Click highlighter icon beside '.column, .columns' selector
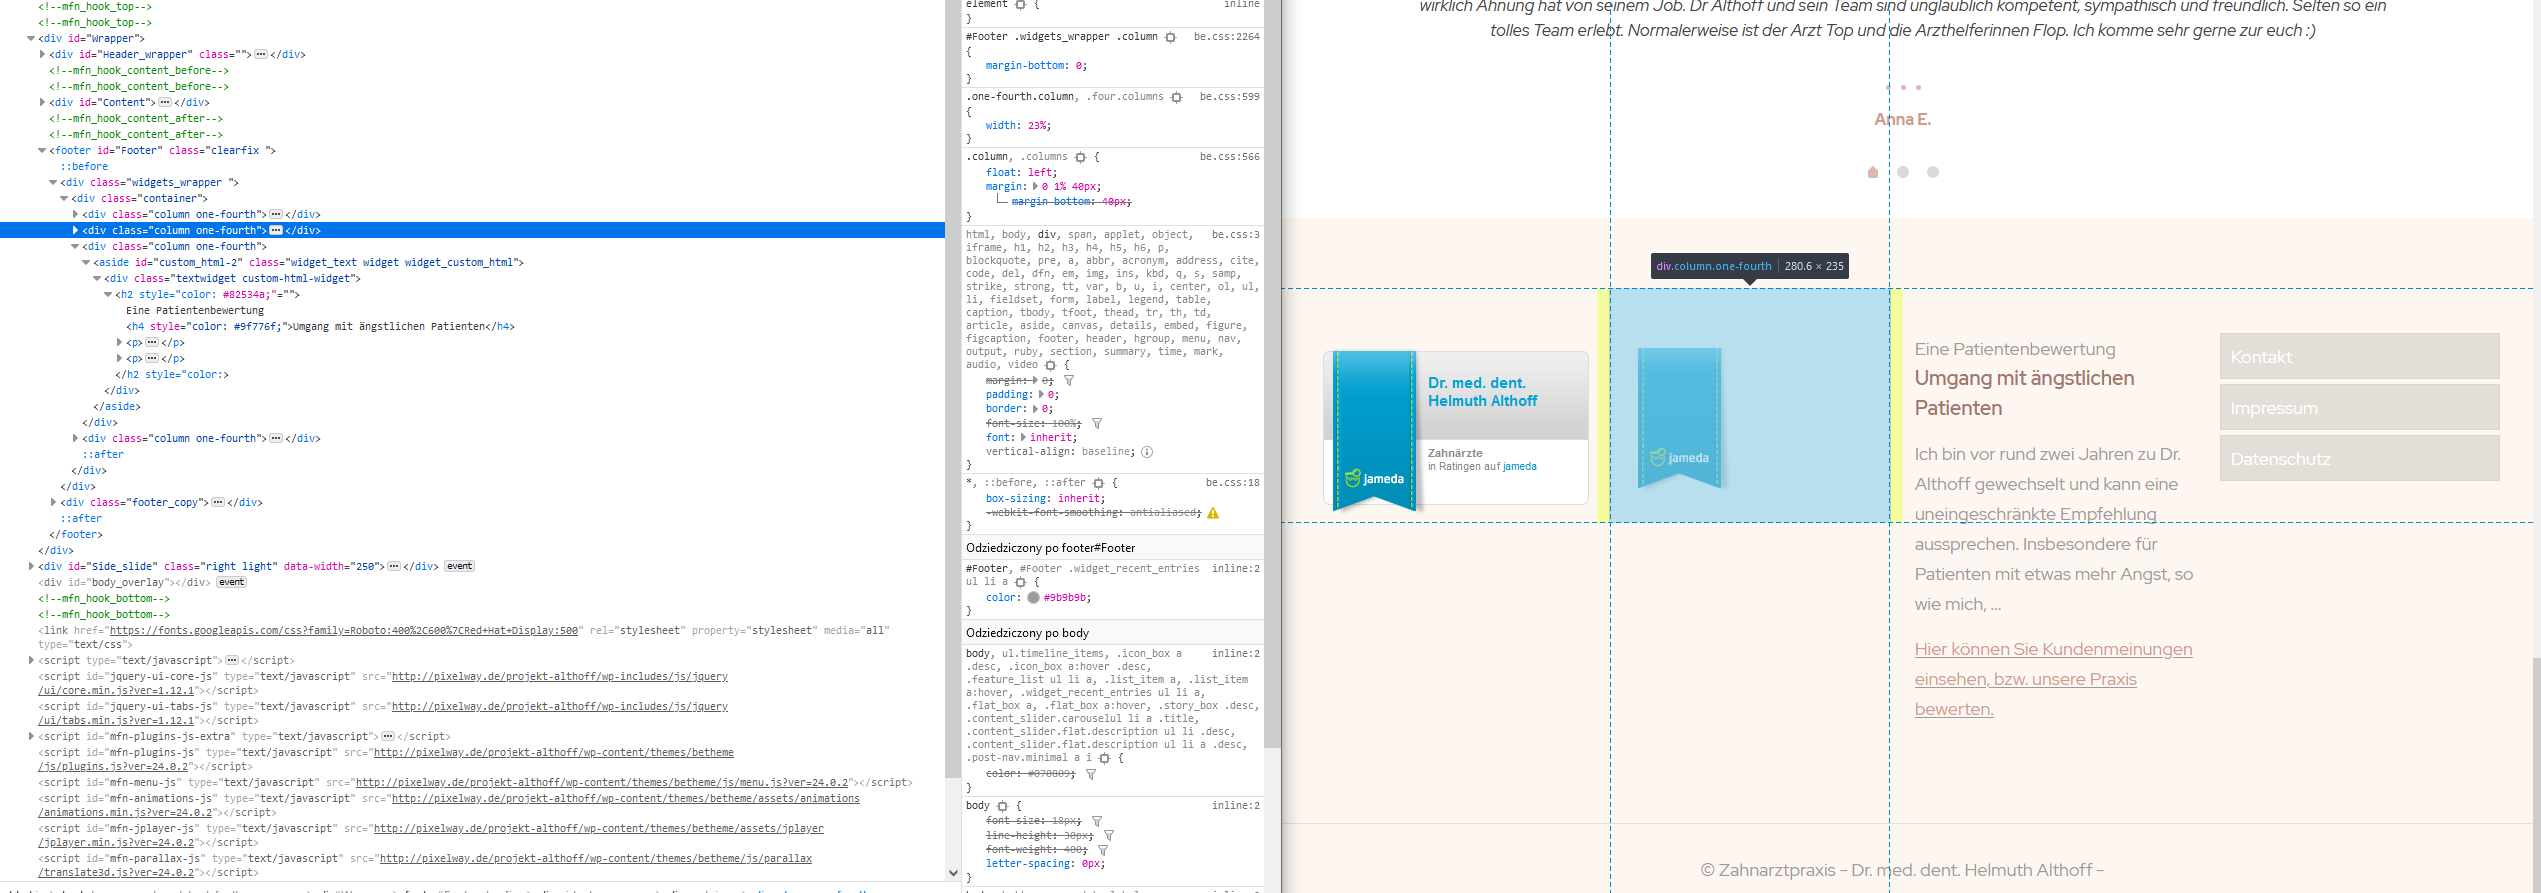 point(1080,157)
